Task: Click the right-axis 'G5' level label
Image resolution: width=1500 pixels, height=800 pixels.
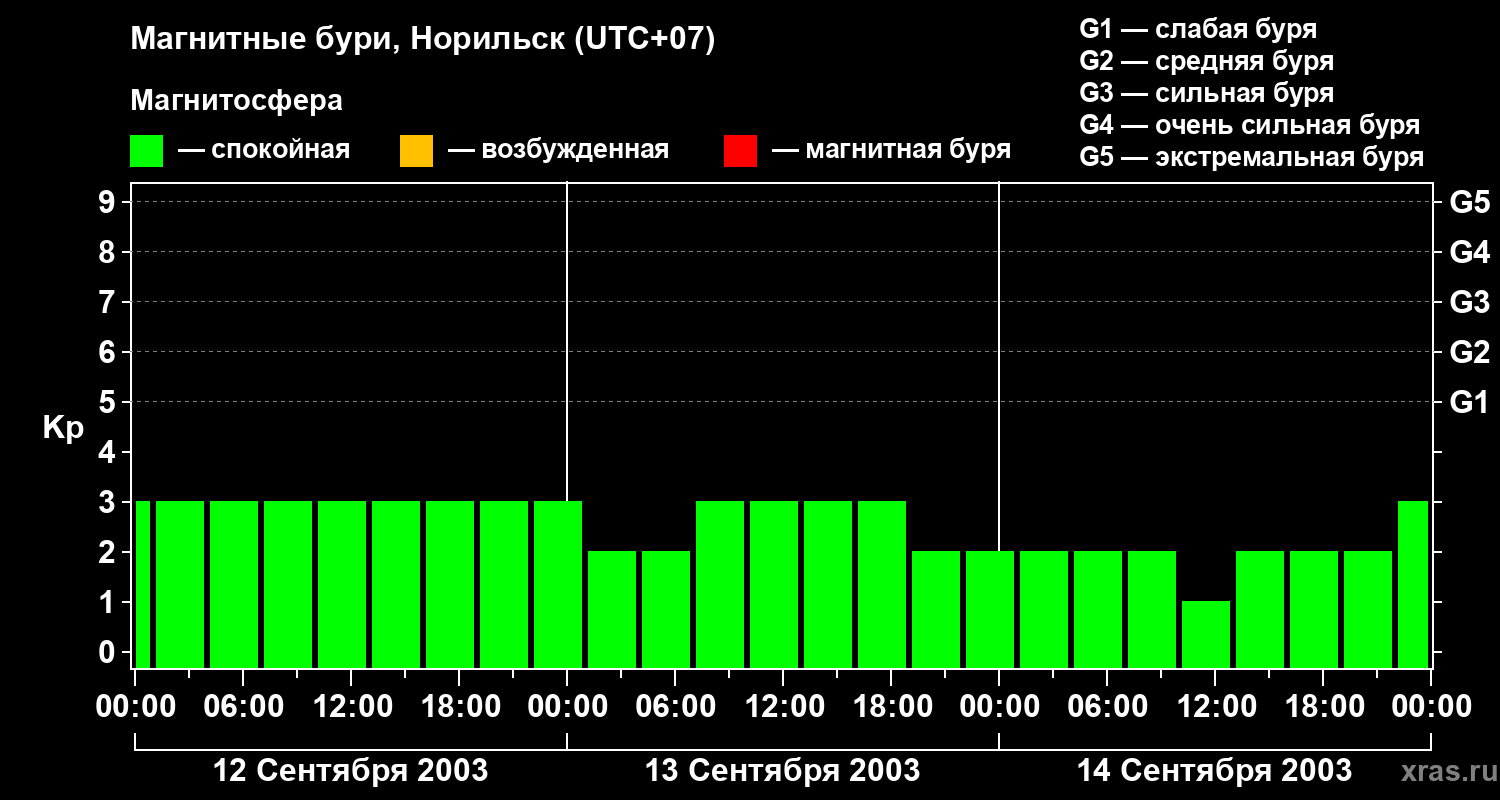Action: [1470, 202]
